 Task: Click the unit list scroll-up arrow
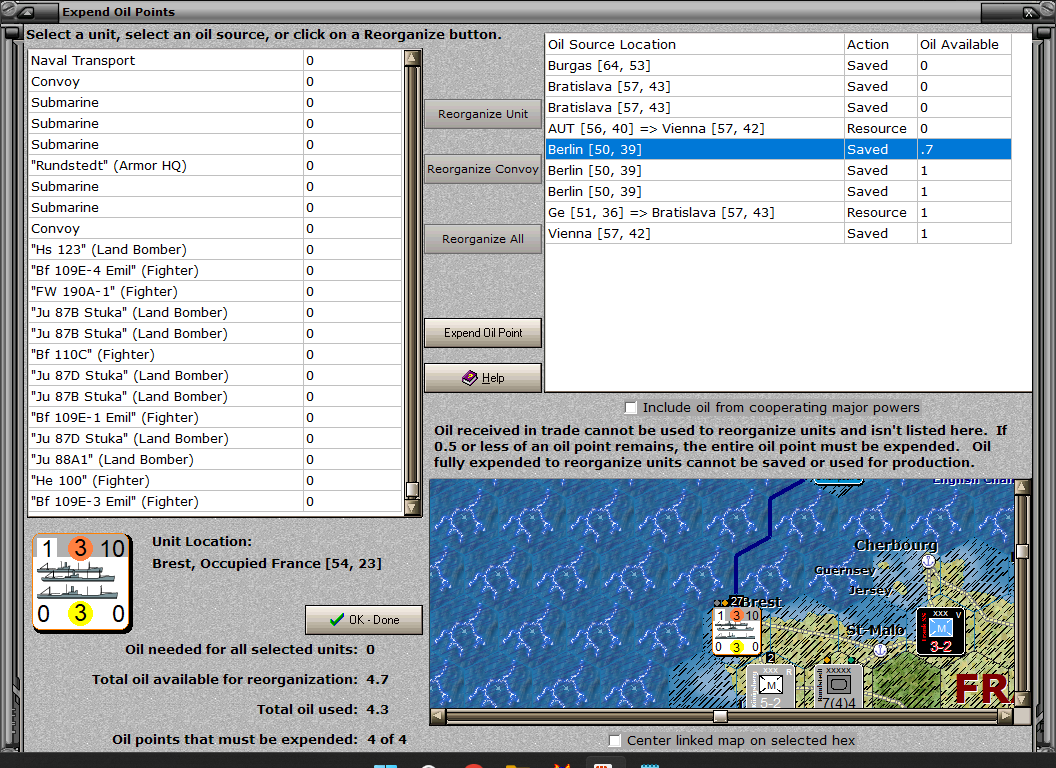[x=412, y=58]
